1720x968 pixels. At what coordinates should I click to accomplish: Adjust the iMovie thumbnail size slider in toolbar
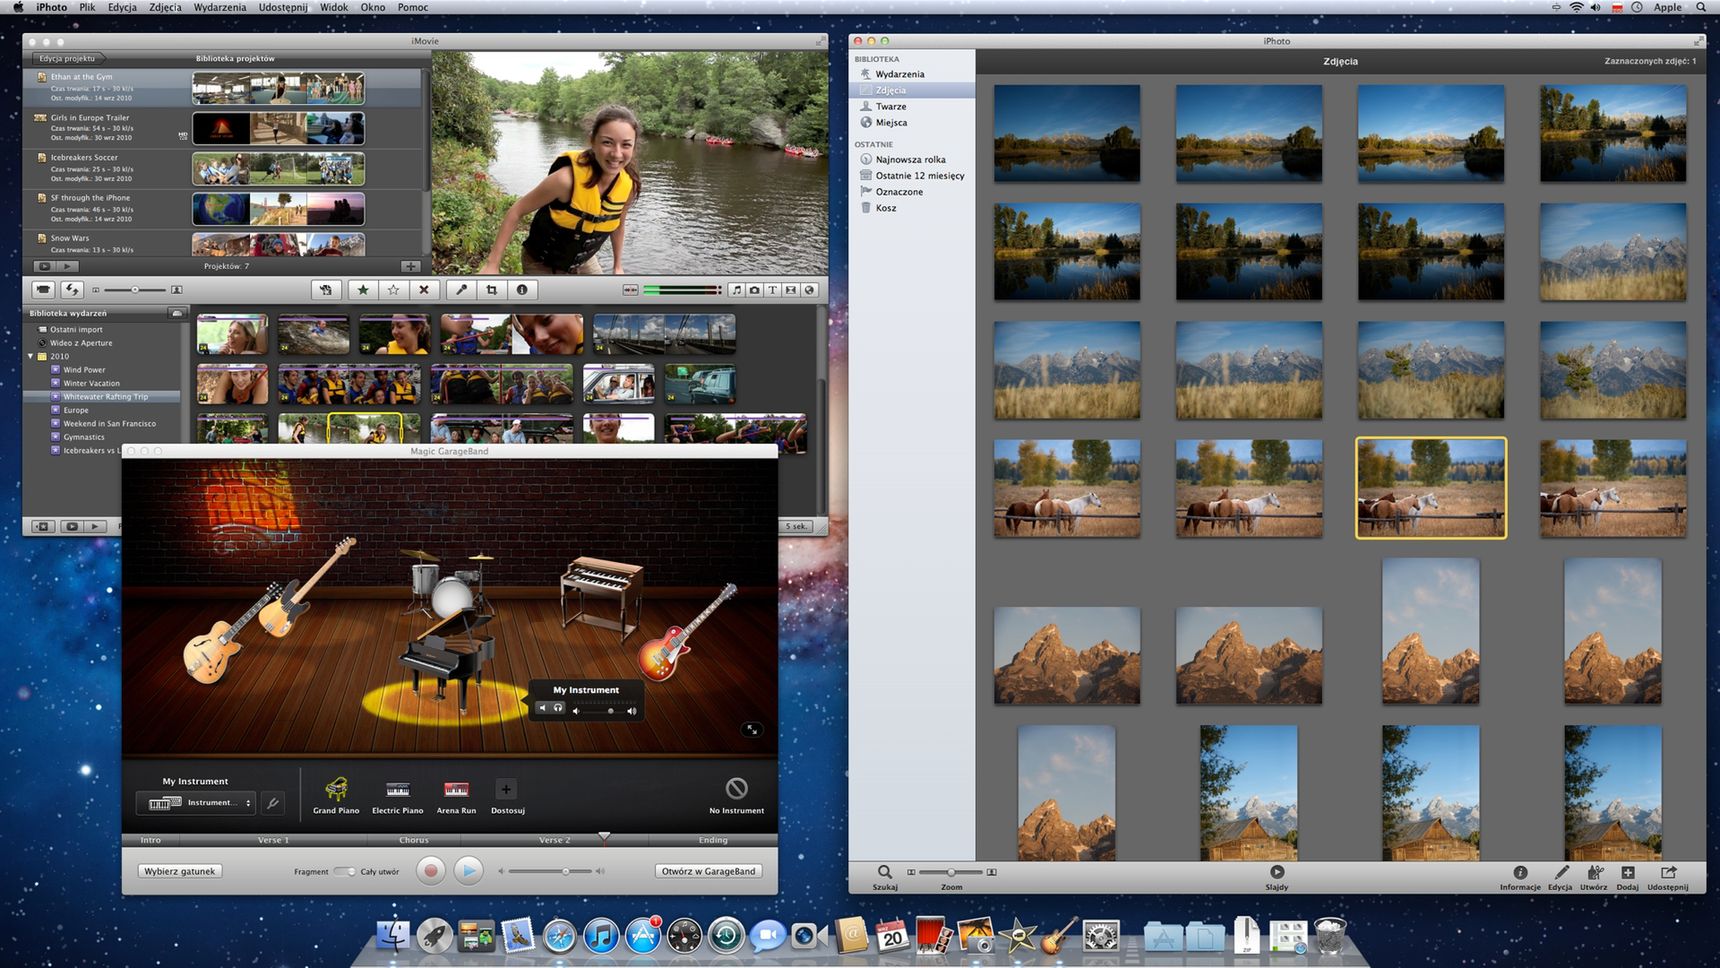coord(135,290)
